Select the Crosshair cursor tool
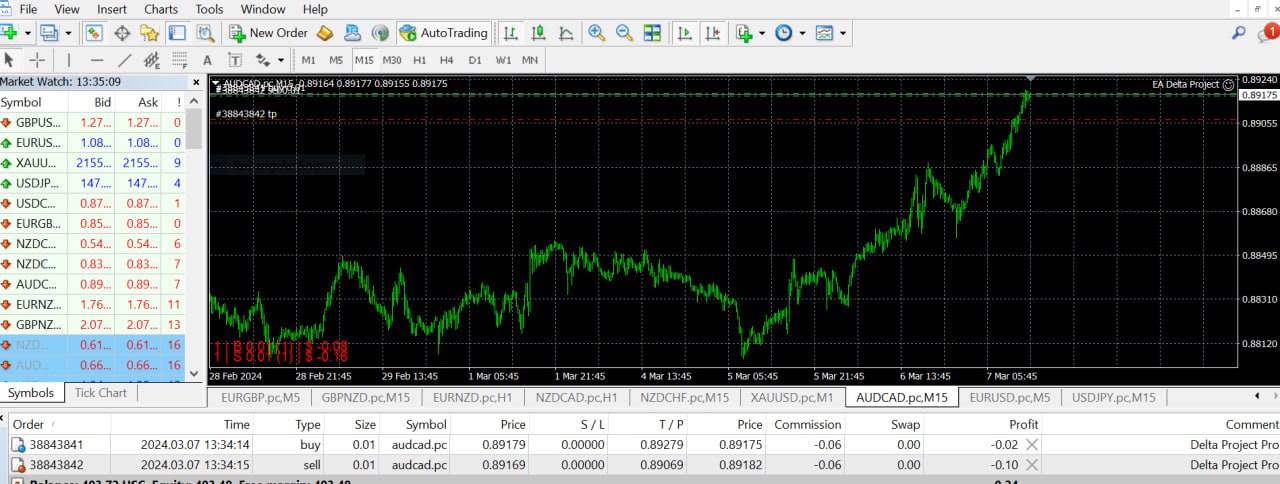 (x=37, y=60)
